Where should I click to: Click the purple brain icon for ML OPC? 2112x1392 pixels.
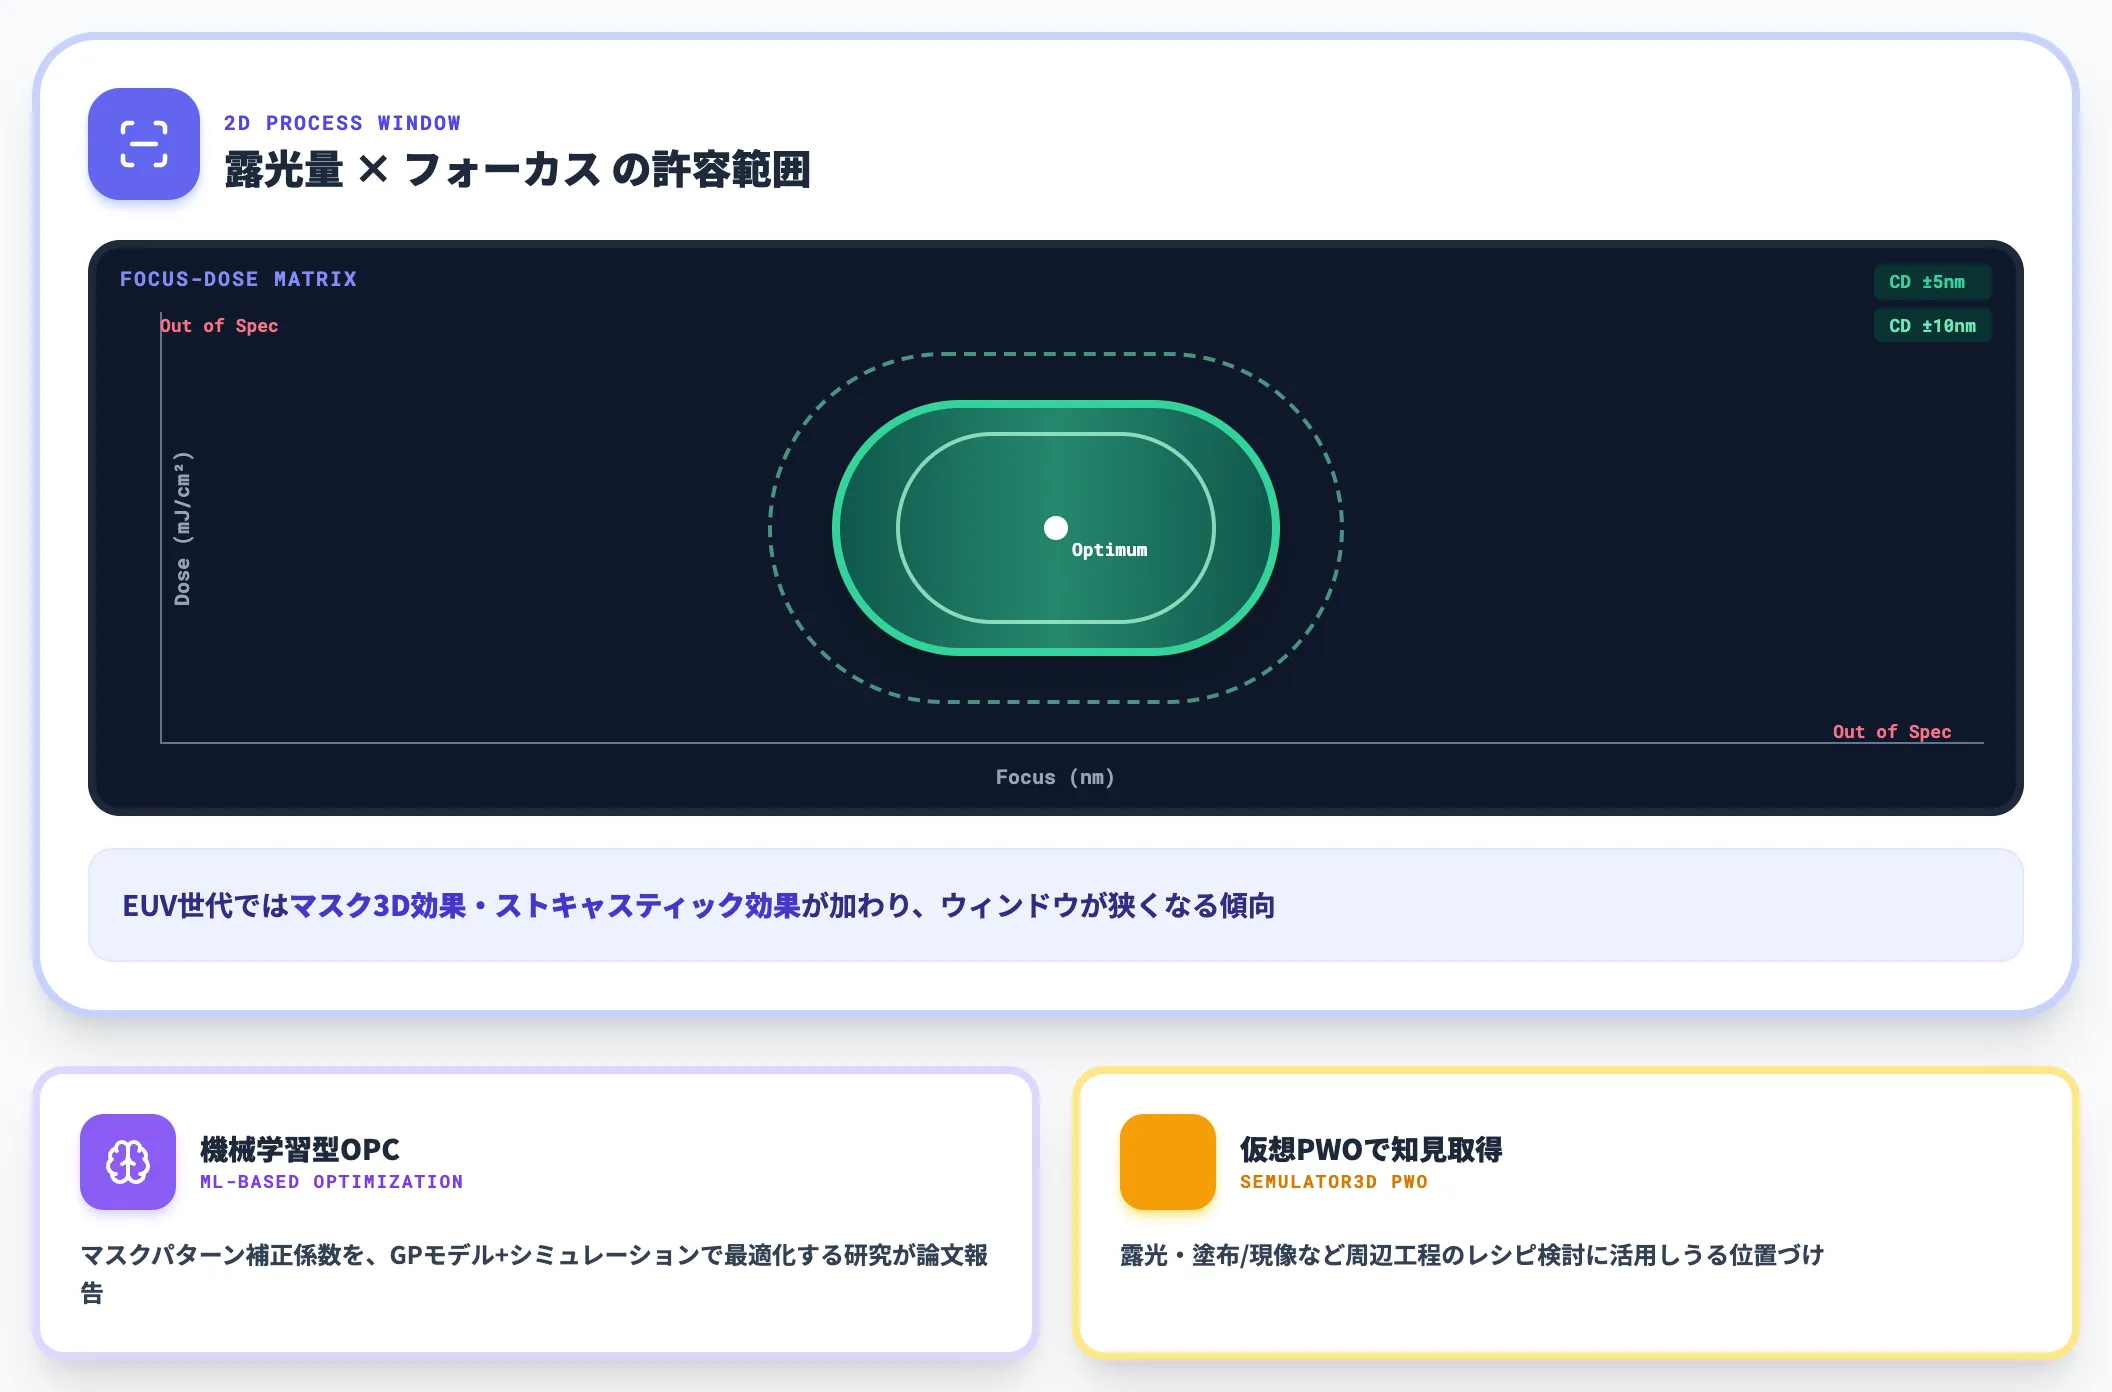(x=128, y=1162)
